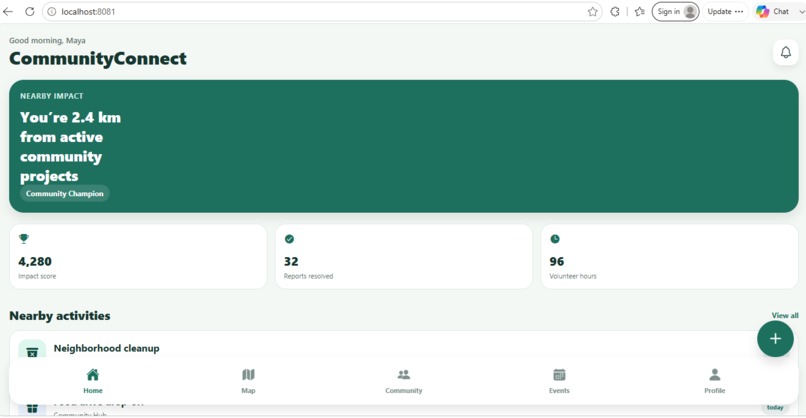This screenshot has height=418, width=806.
Task: Open the Profile tab
Action: click(715, 381)
